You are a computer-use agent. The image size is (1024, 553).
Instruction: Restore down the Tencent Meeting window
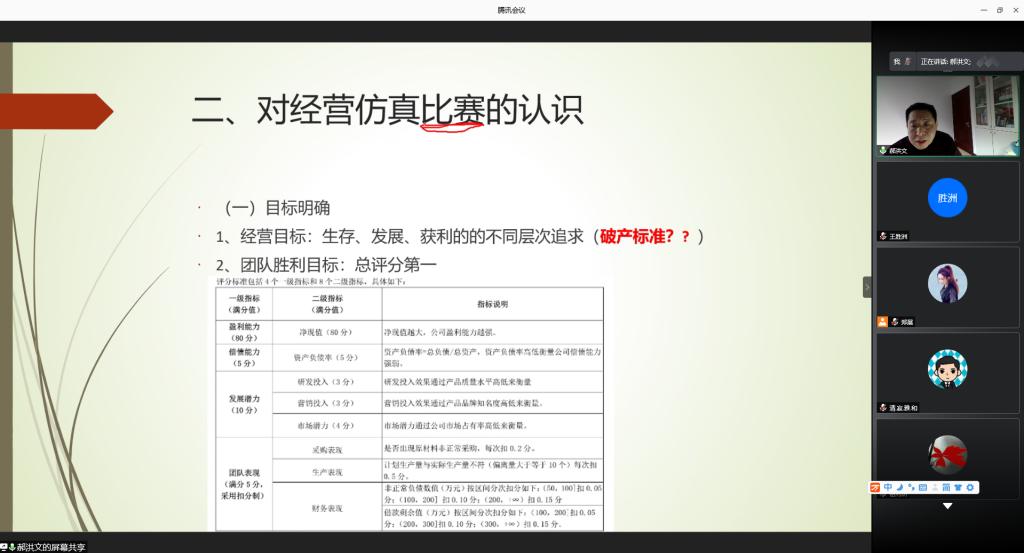pyautogui.click(x=999, y=9)
